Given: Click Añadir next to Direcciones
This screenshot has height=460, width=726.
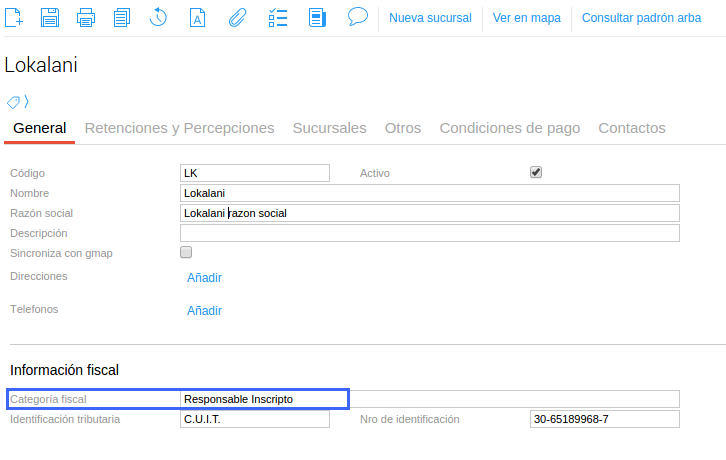Looking at the screenshot, I should tap(204, 277).
